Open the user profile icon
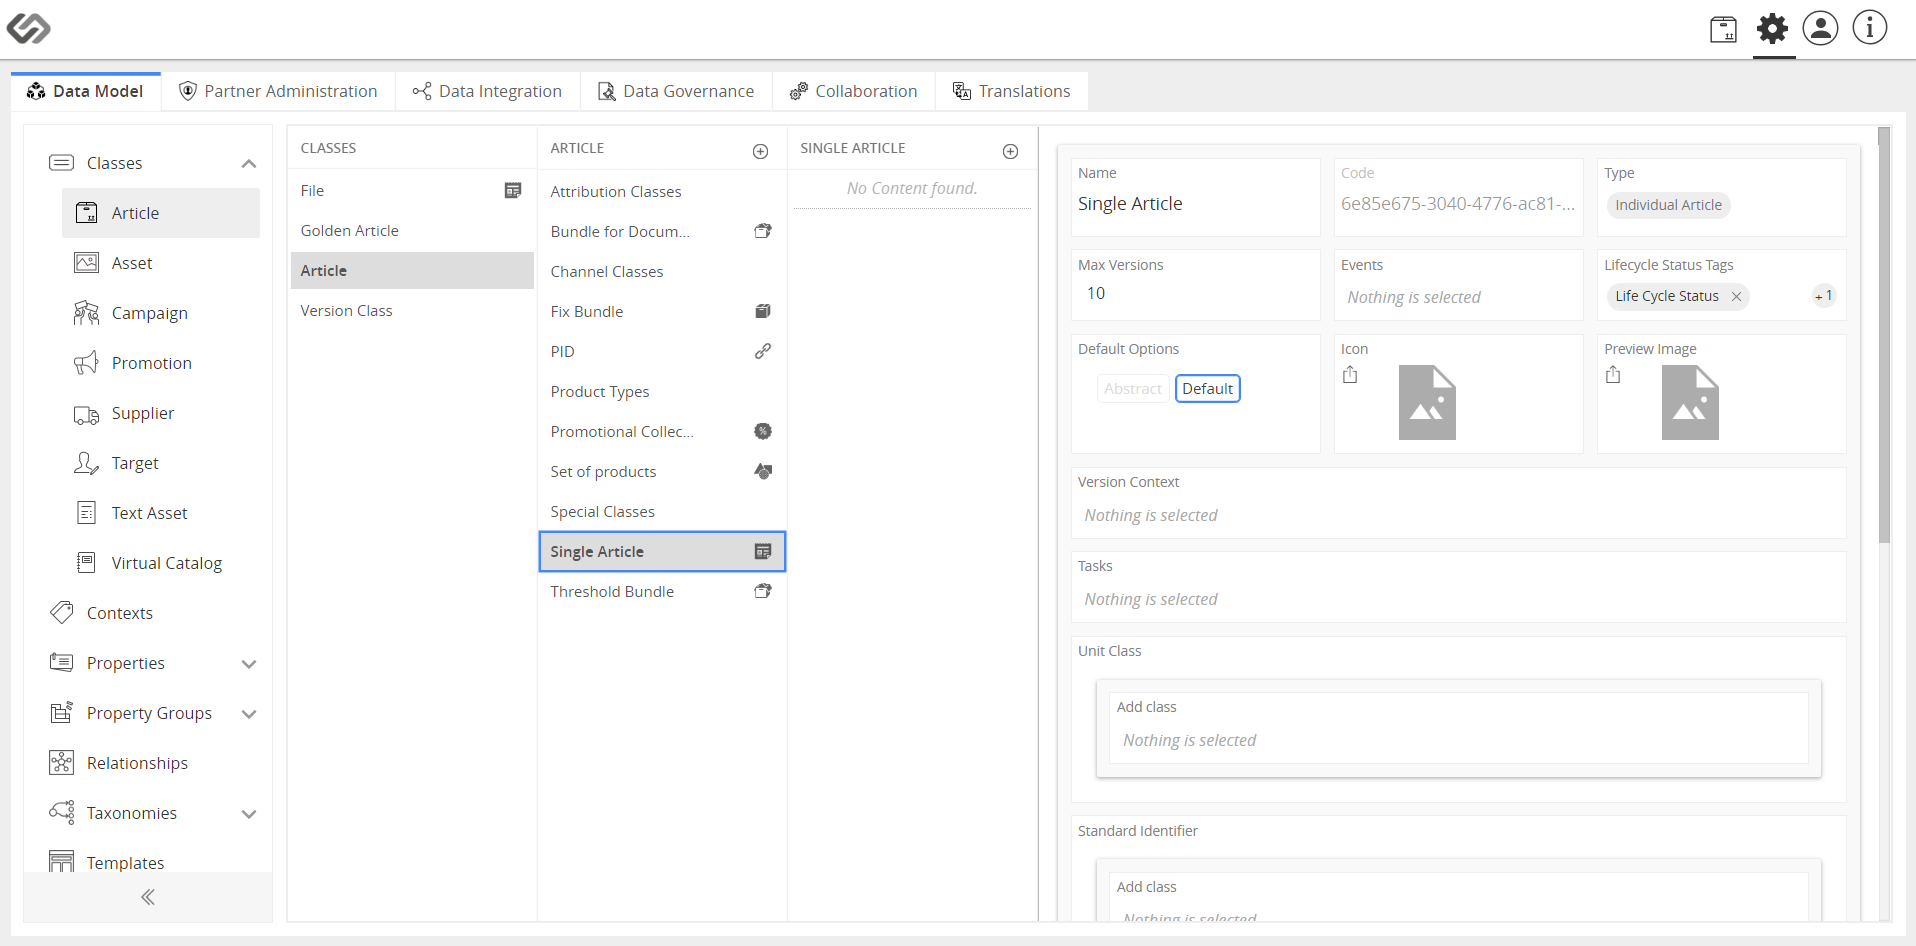Image resolution: width=1916 pixels, height=946 pixels. (x=1820, y=28)
